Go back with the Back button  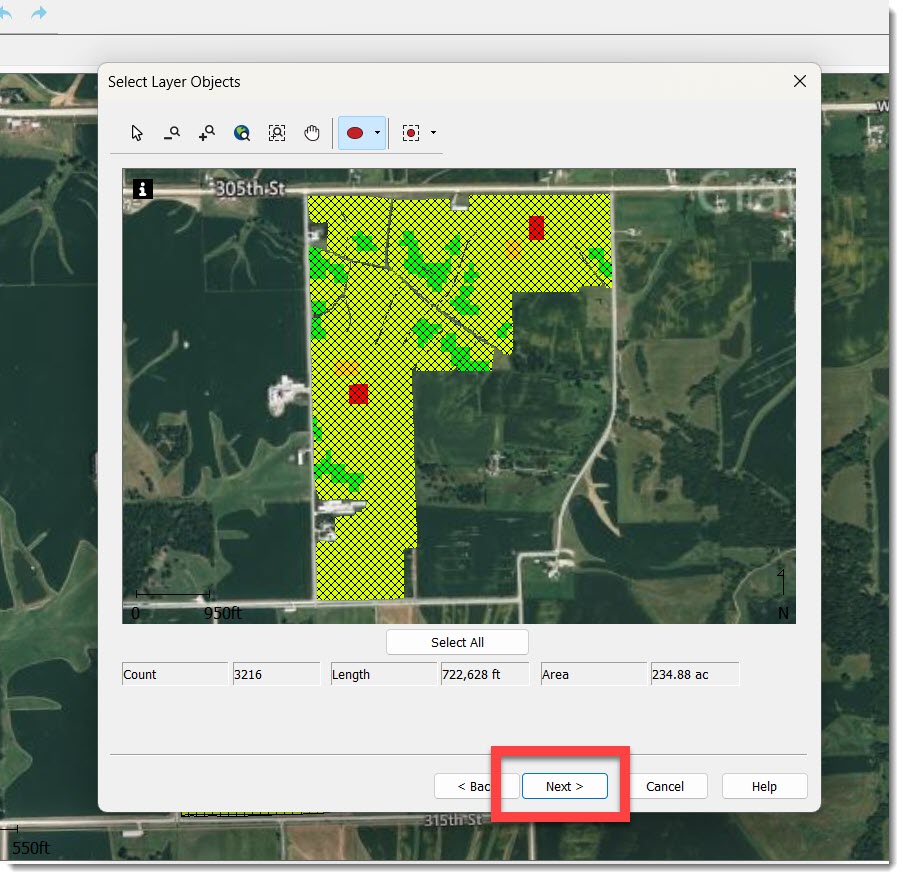point(473,786)
